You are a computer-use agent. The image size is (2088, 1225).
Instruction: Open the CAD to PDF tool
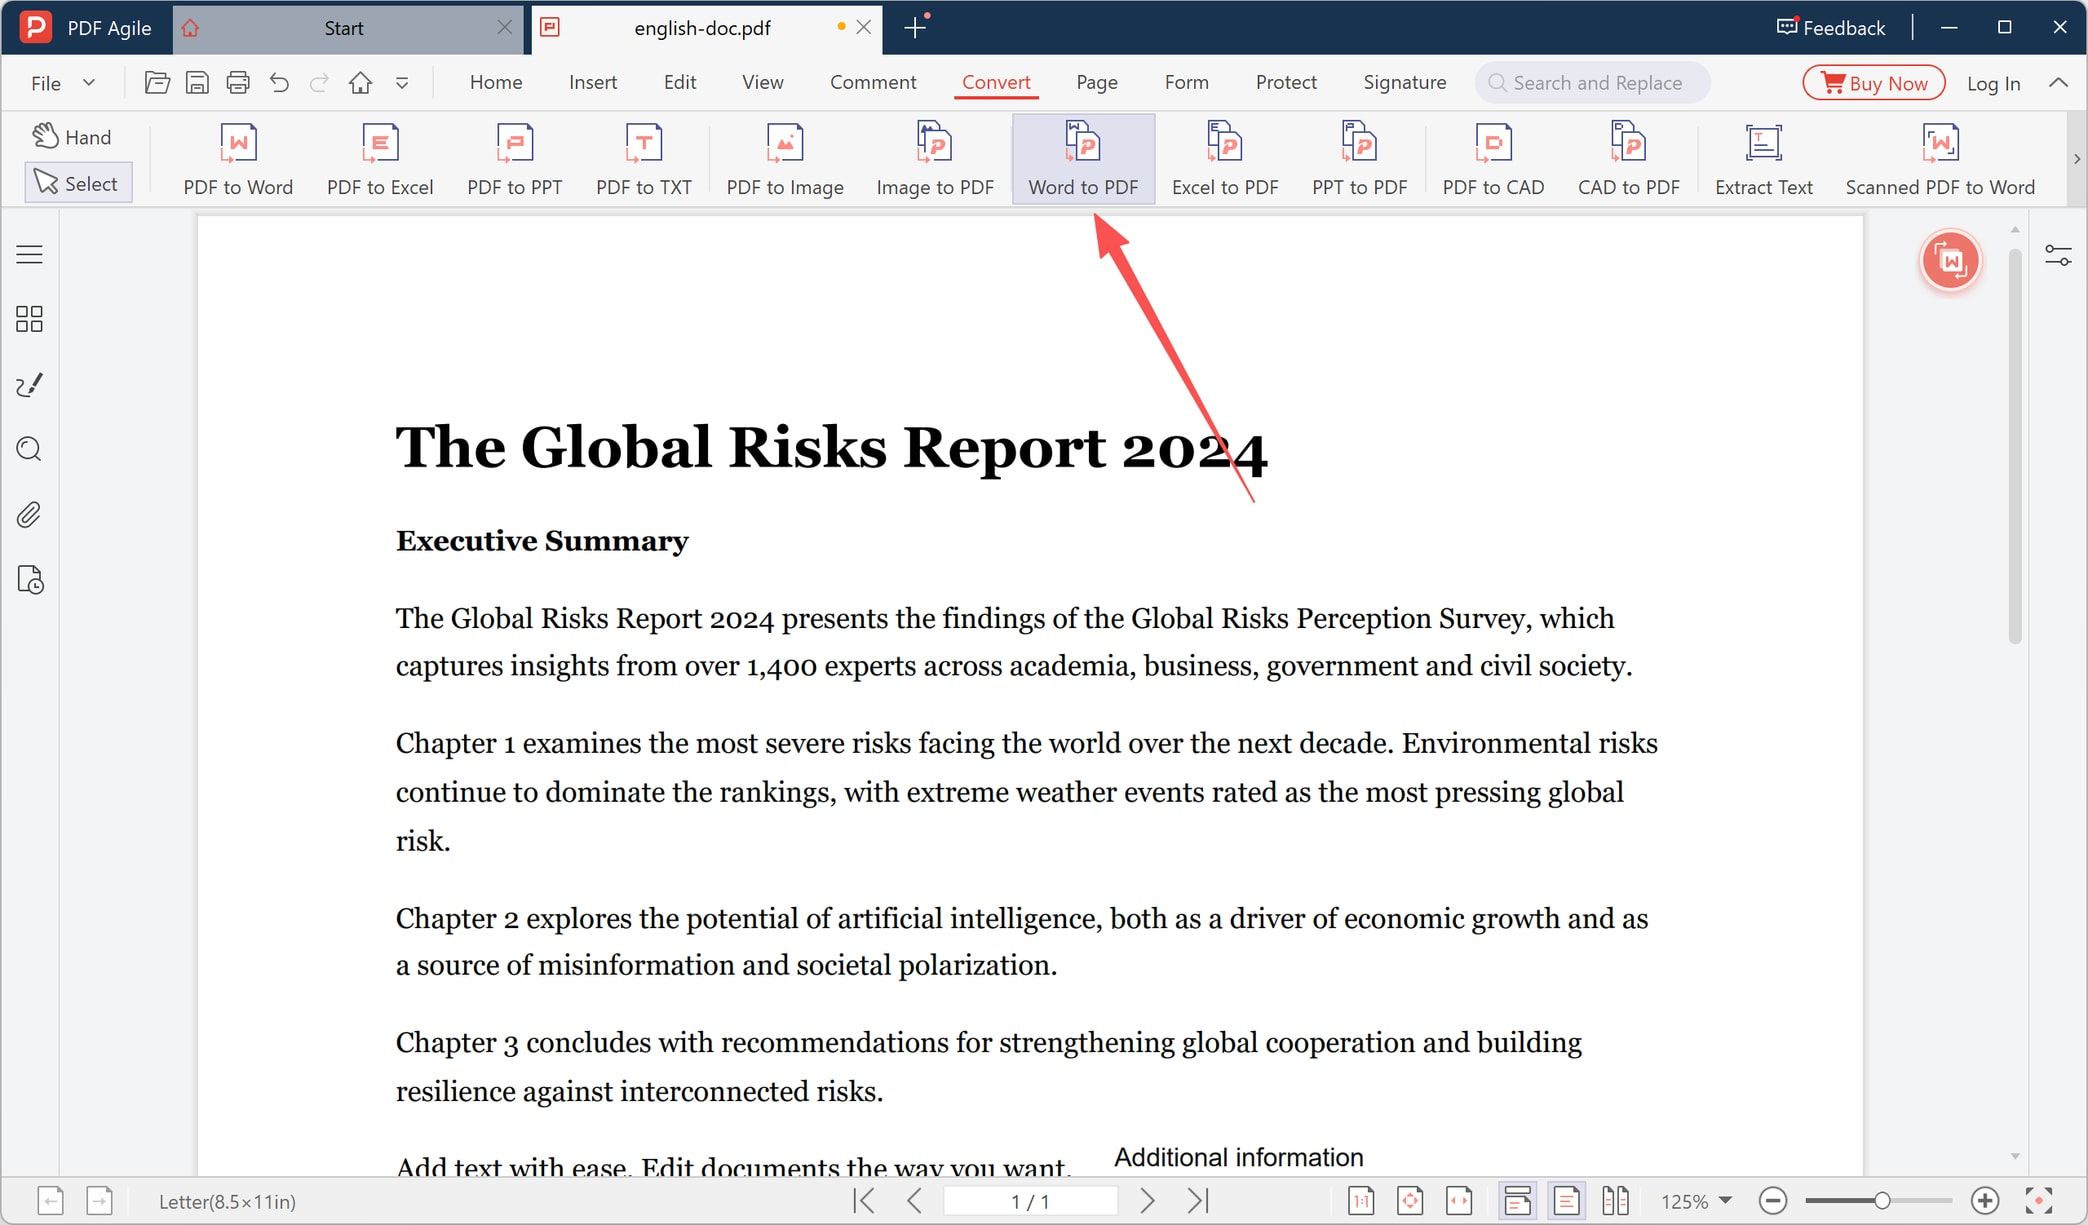click(1628, 159)
